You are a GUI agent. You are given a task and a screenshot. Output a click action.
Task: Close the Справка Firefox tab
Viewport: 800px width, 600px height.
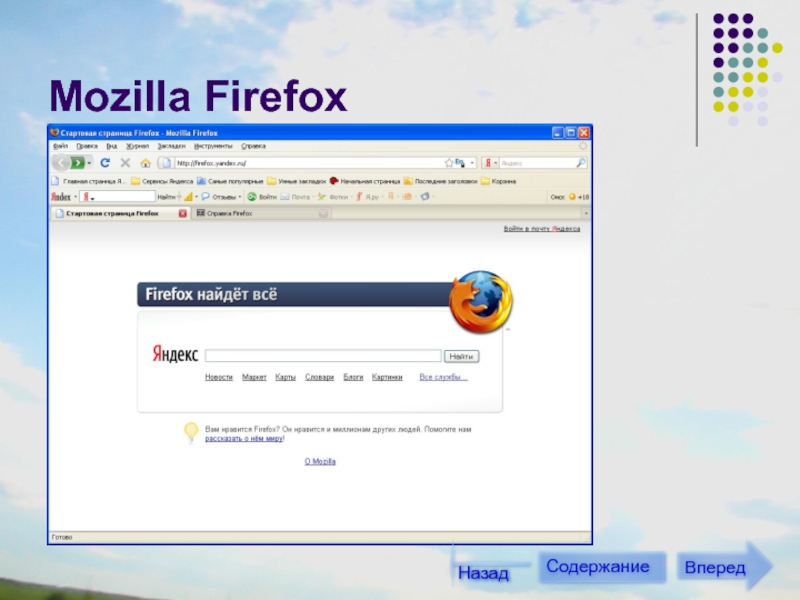(x=323, y=213)
